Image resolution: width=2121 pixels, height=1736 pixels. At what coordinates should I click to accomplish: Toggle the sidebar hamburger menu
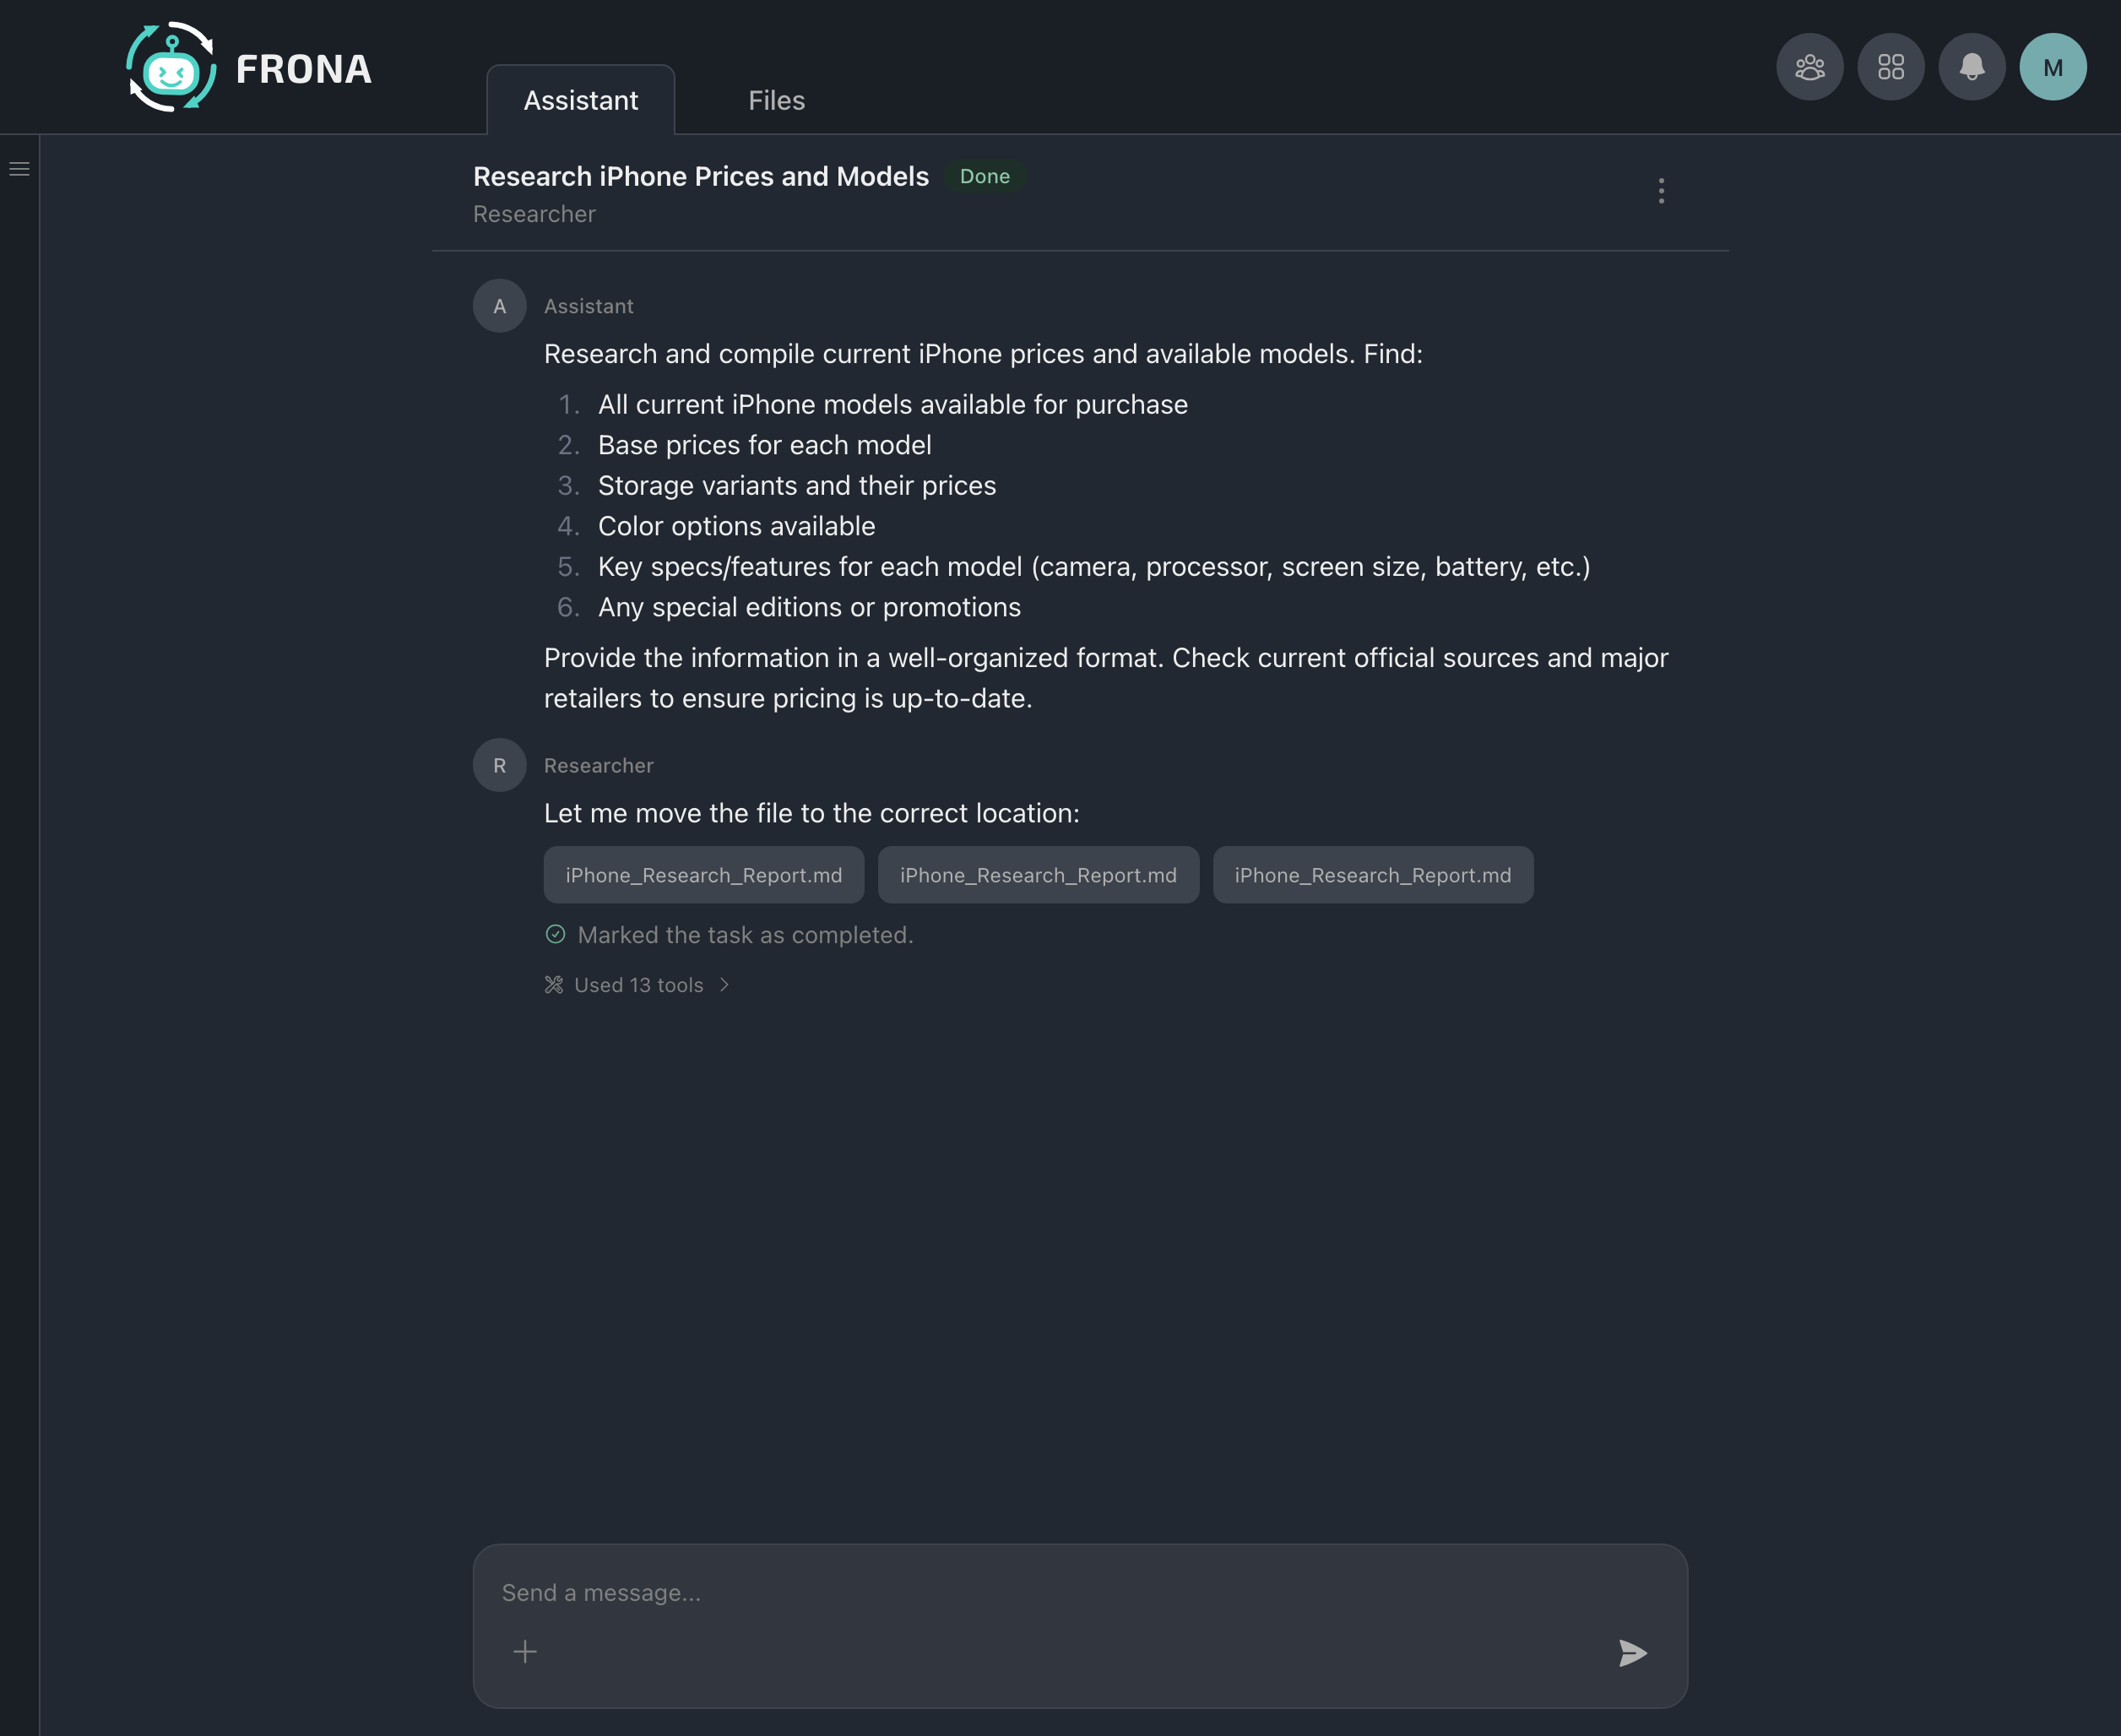pyautogui.click(x=19, y=169)
